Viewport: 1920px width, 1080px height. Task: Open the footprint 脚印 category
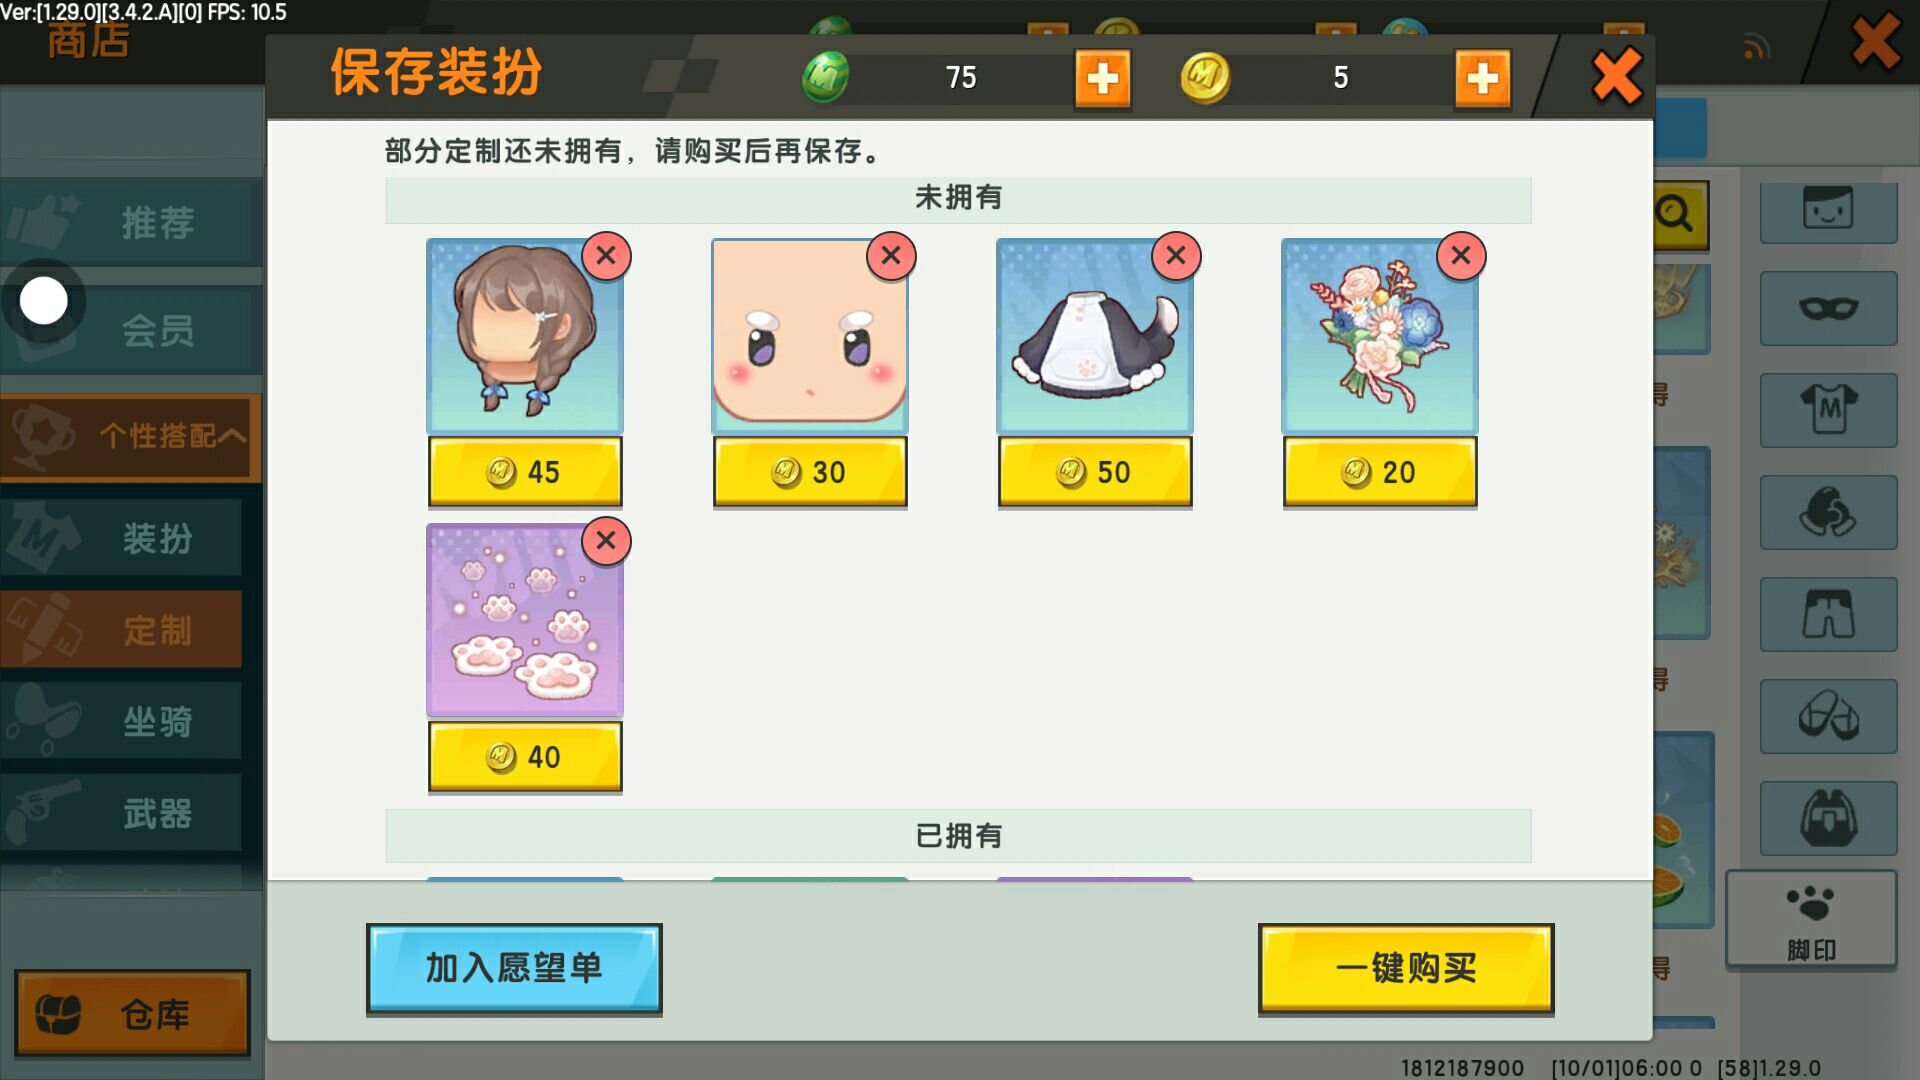point(1811,919)
